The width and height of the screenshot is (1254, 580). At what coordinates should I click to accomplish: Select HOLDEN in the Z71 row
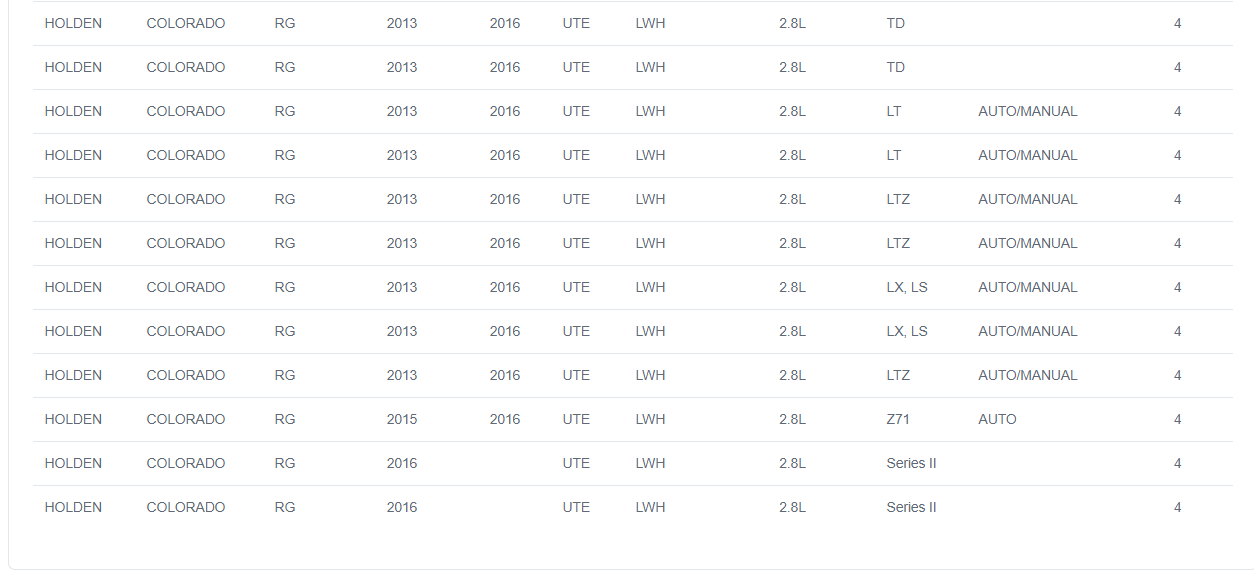[73, 419]
